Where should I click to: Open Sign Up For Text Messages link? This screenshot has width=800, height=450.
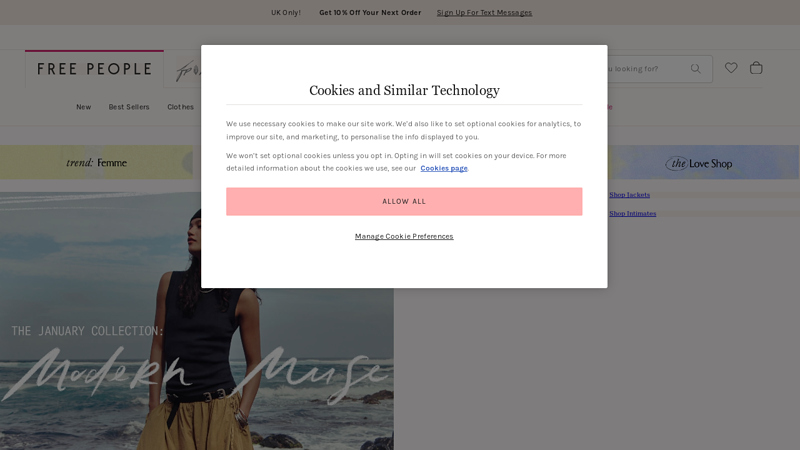484,13
